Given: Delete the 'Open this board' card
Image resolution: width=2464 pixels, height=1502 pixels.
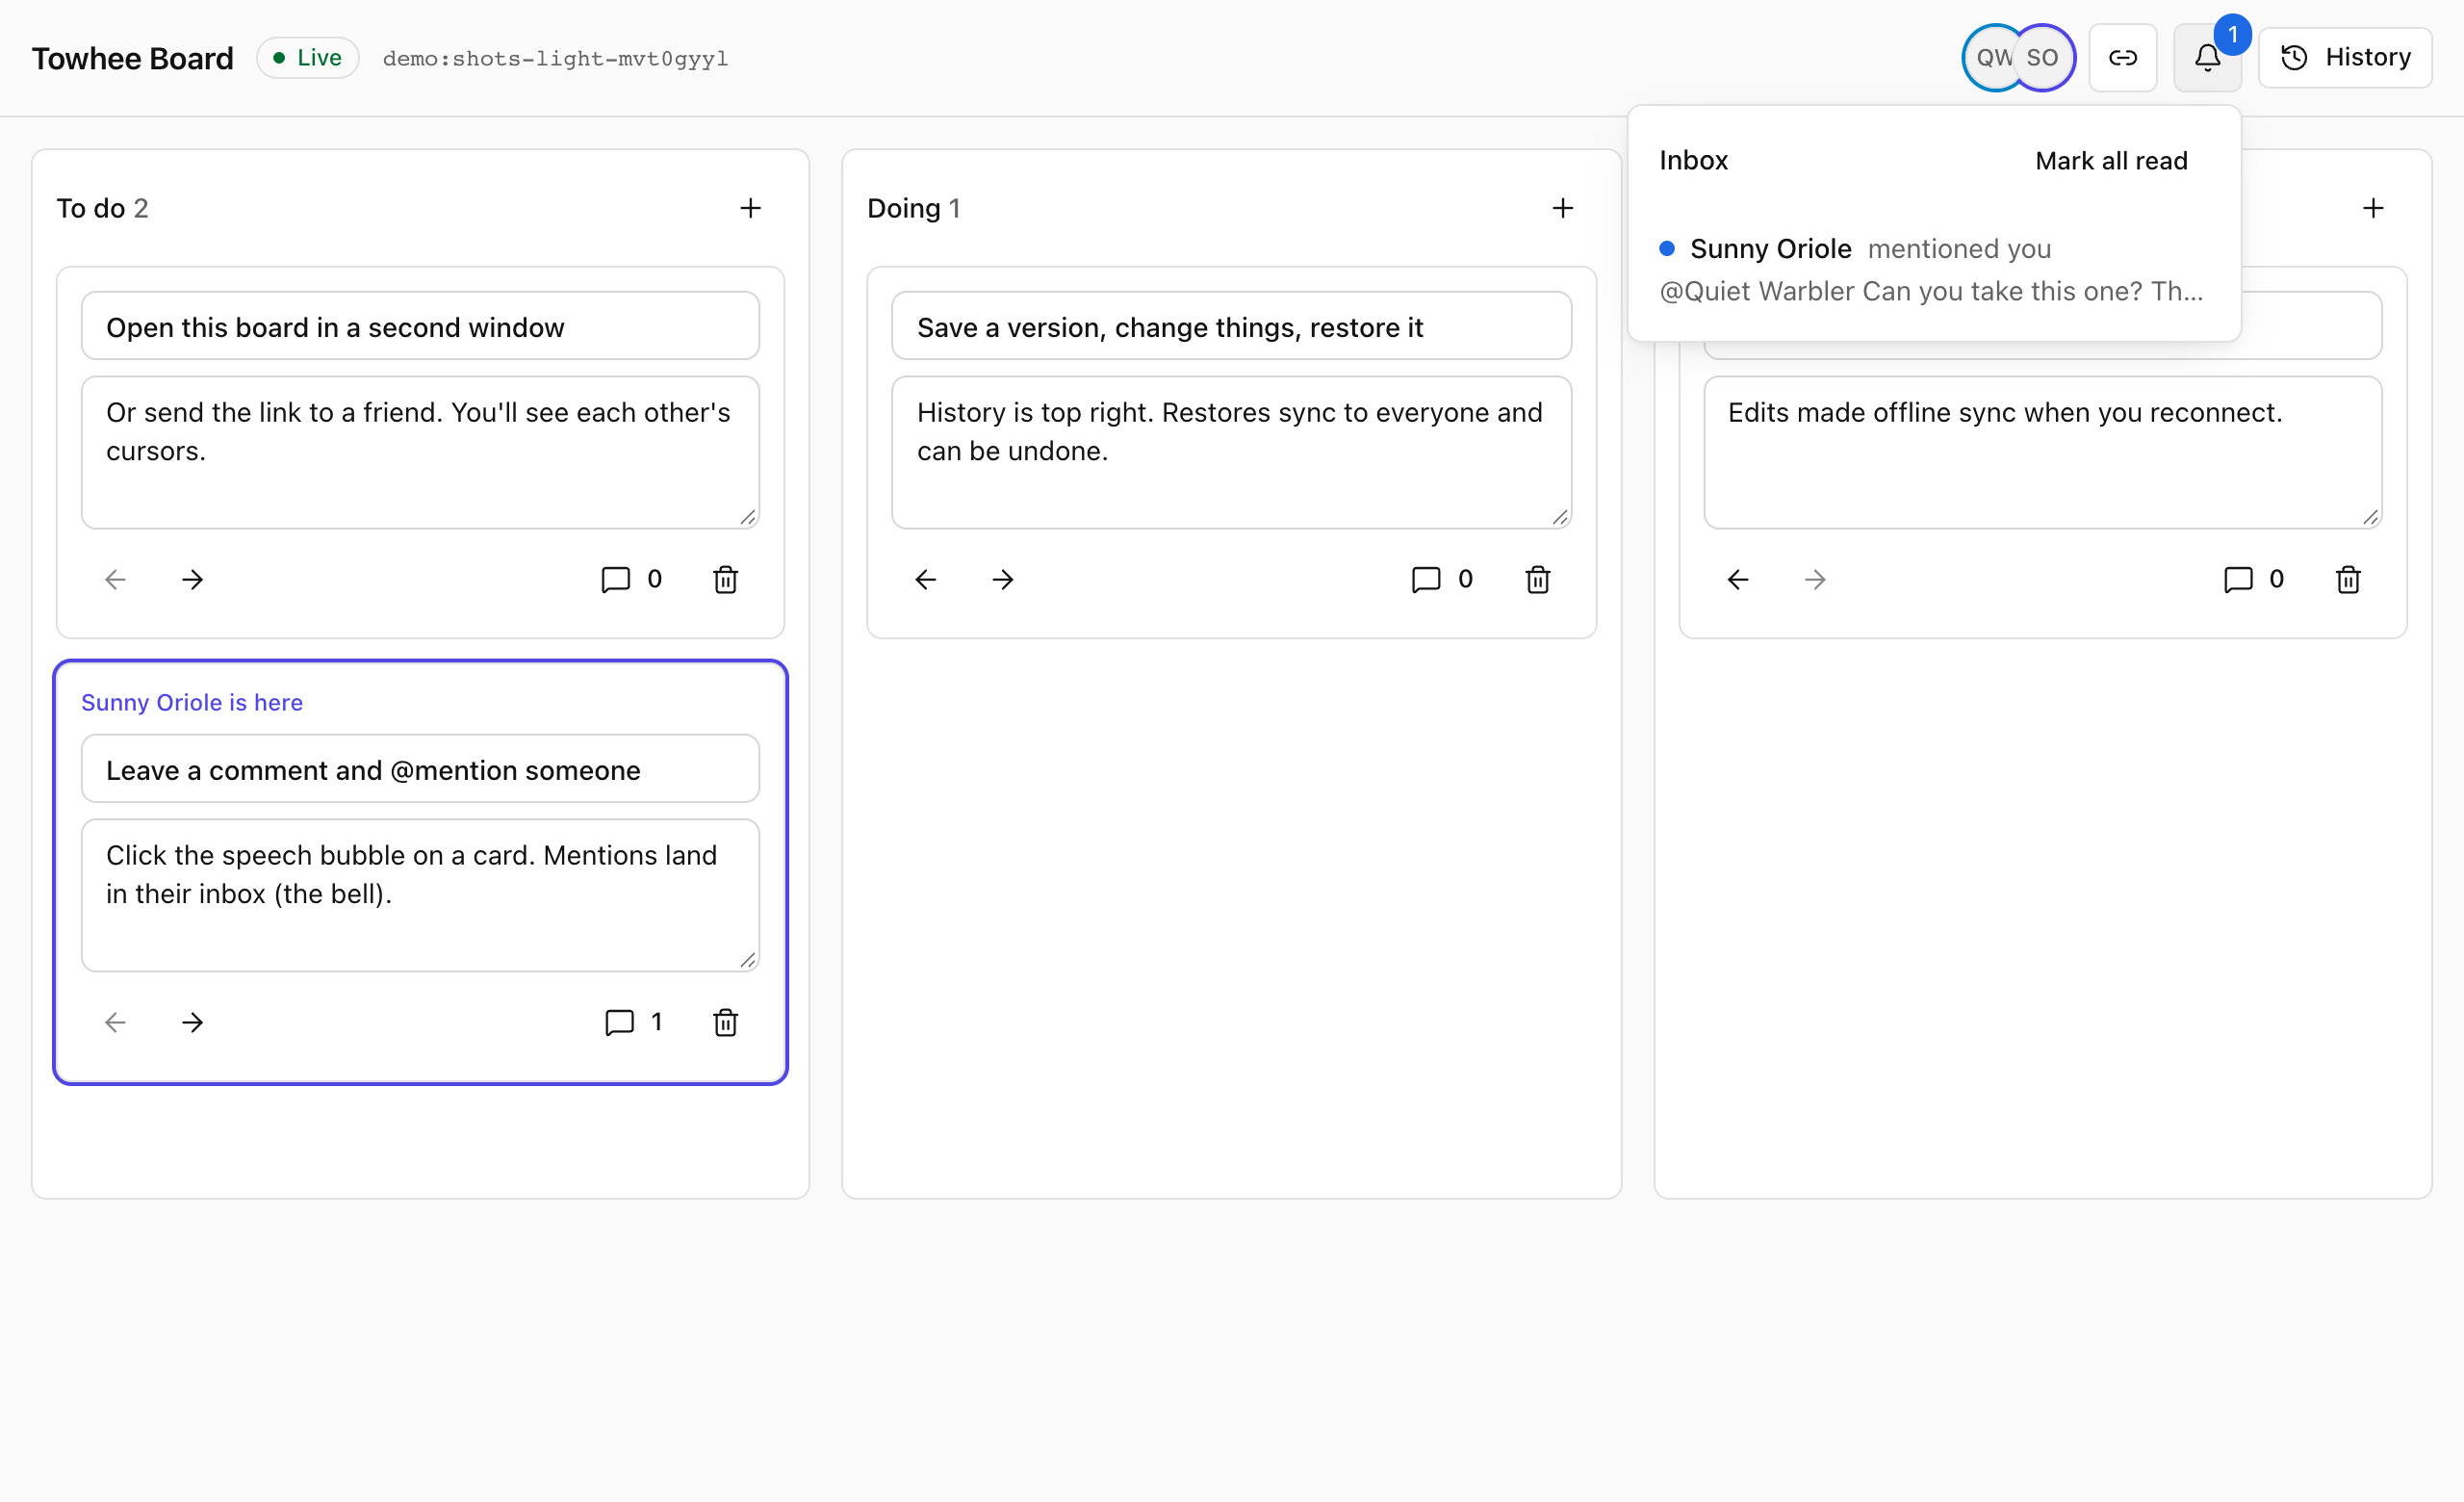Looking at the screenshot, I should (726, 580).
